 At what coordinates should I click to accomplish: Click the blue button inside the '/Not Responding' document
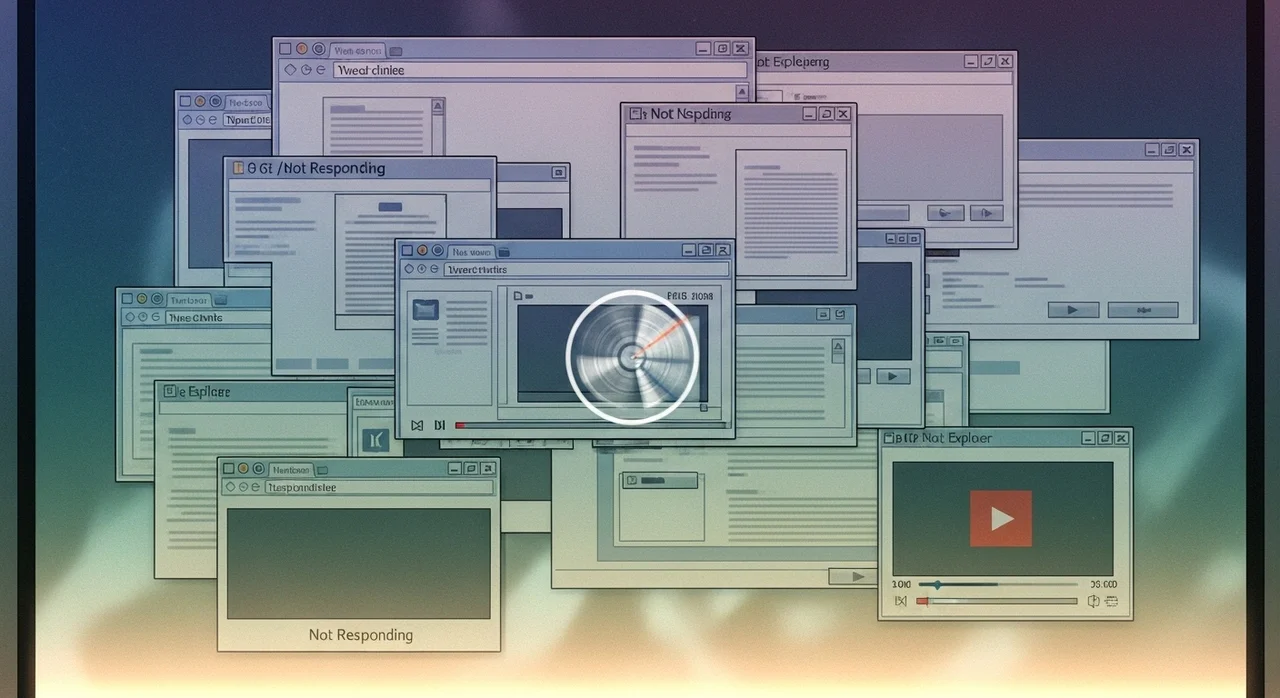tap(390, 207)
